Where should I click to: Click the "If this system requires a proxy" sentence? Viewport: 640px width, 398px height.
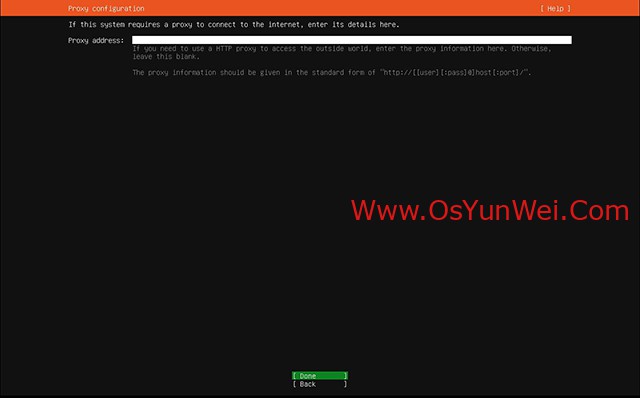point(234,24)
